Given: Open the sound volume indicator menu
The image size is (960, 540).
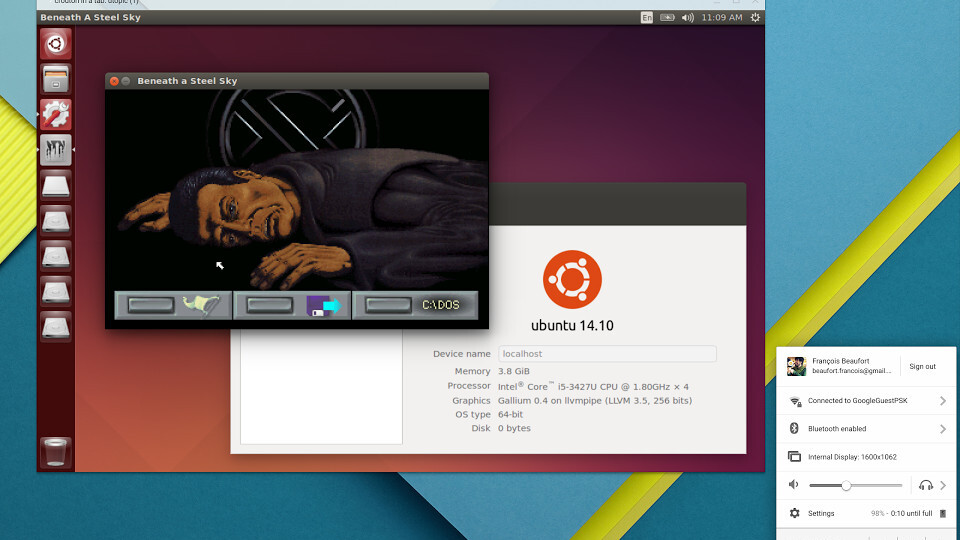Looking at the screenshot, I should tap(687, 17).
